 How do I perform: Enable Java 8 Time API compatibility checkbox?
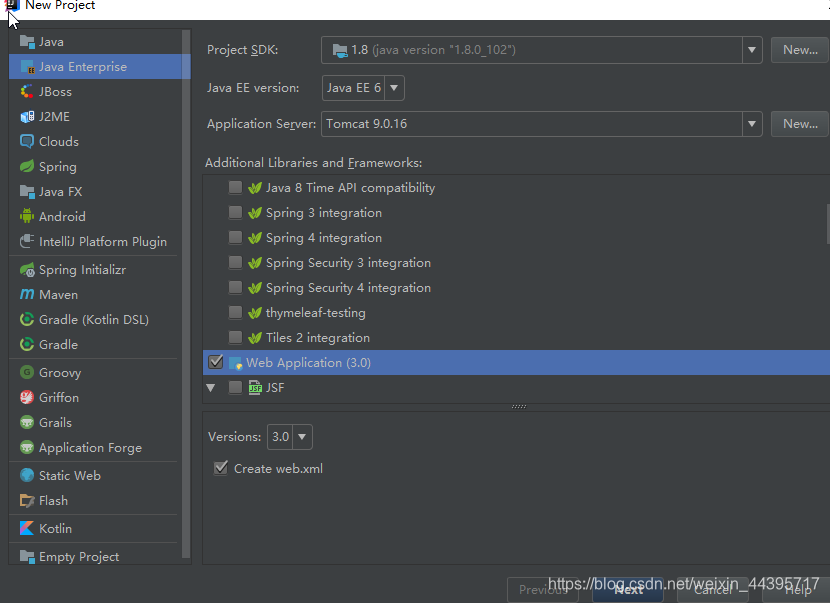tap(235, 187)
